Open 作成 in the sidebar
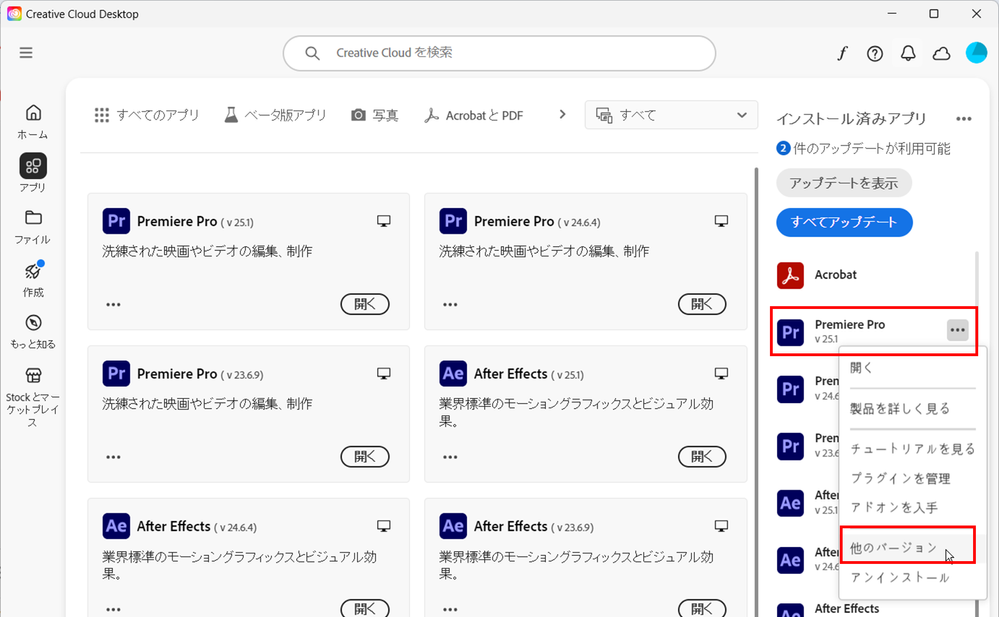 (33, 279)
